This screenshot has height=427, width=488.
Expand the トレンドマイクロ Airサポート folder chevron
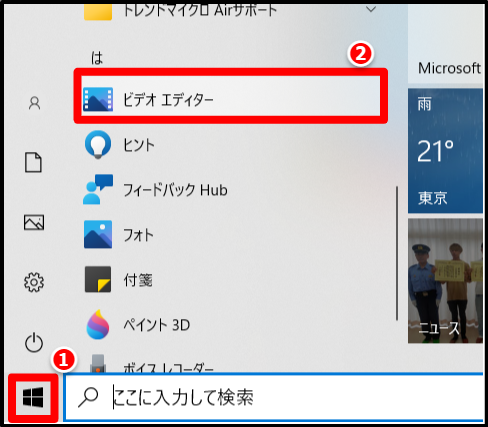[371, 9]
